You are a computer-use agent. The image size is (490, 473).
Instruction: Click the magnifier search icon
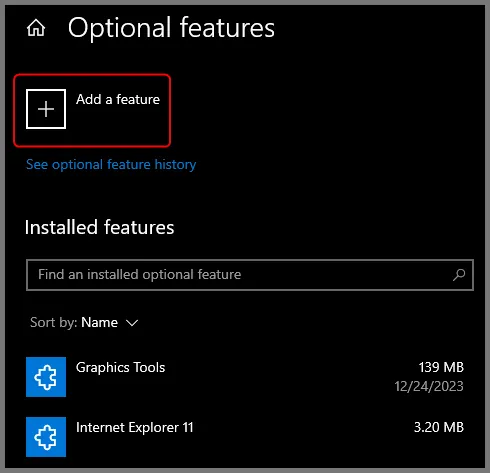[459, 275]
